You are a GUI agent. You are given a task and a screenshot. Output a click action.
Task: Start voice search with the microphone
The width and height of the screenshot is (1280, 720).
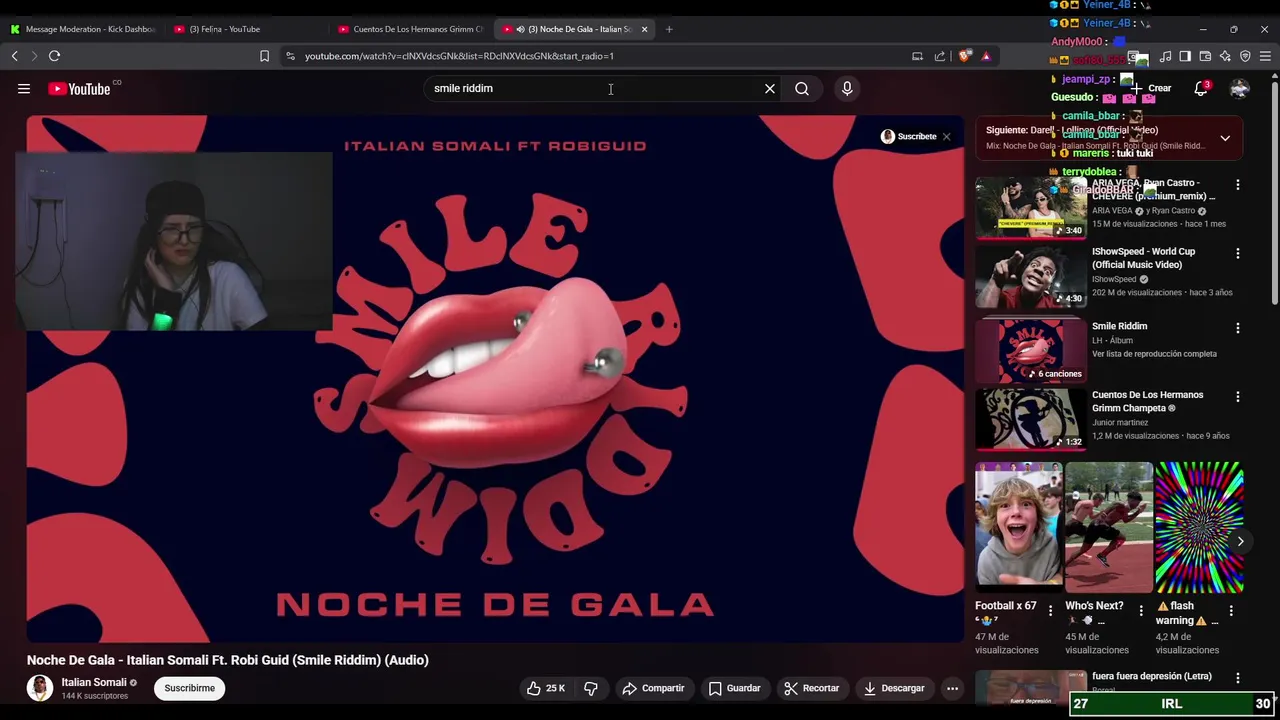coord(847,89)
